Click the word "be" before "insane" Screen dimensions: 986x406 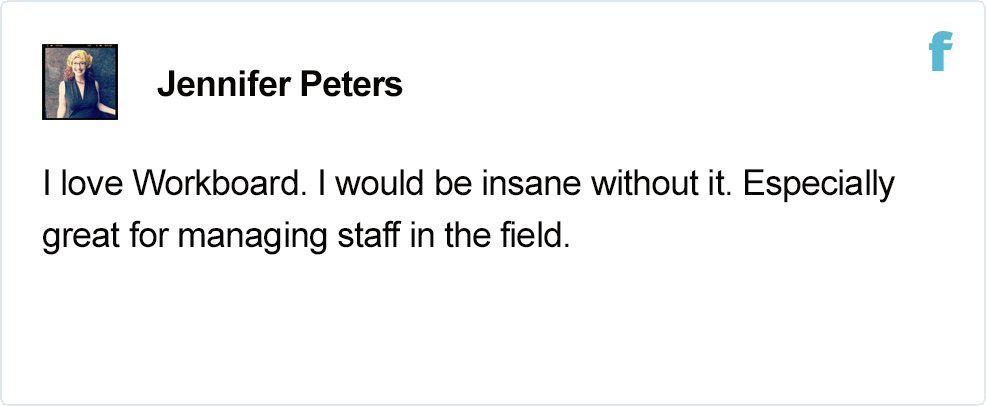(x=459, y=184)
